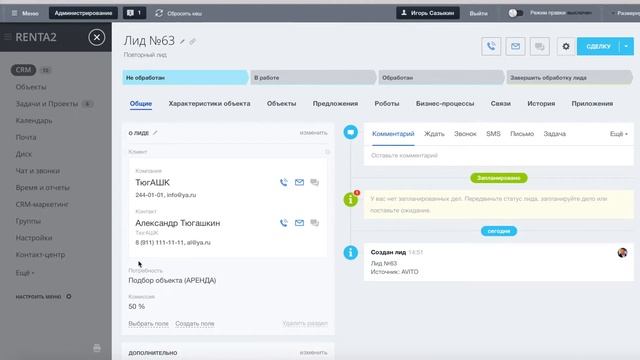Switch activity panel to Письмо
The height and width of the screenshot is (360, 640).
522,134
